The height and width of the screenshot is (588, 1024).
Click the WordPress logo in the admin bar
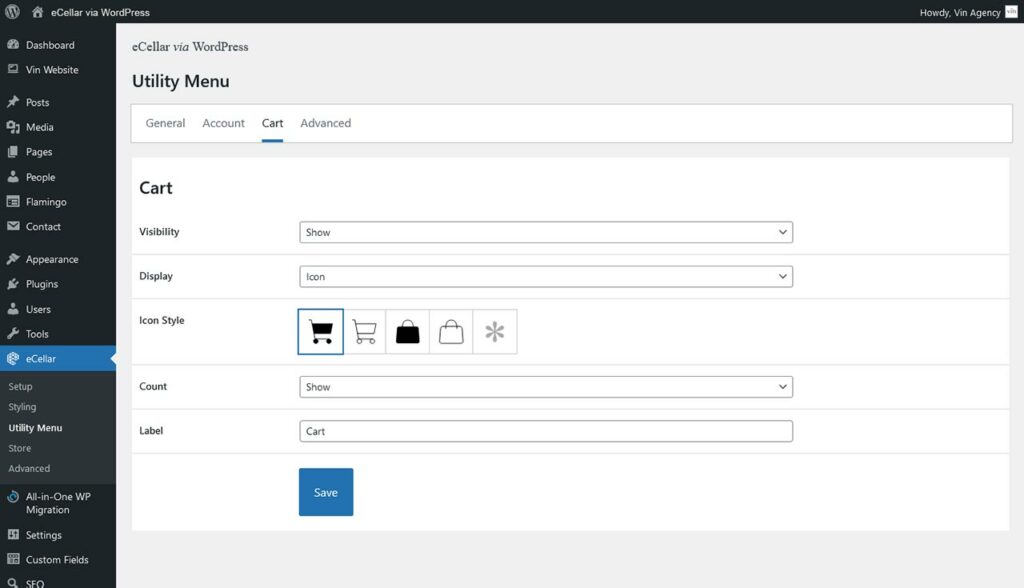[x=11, y=12]
